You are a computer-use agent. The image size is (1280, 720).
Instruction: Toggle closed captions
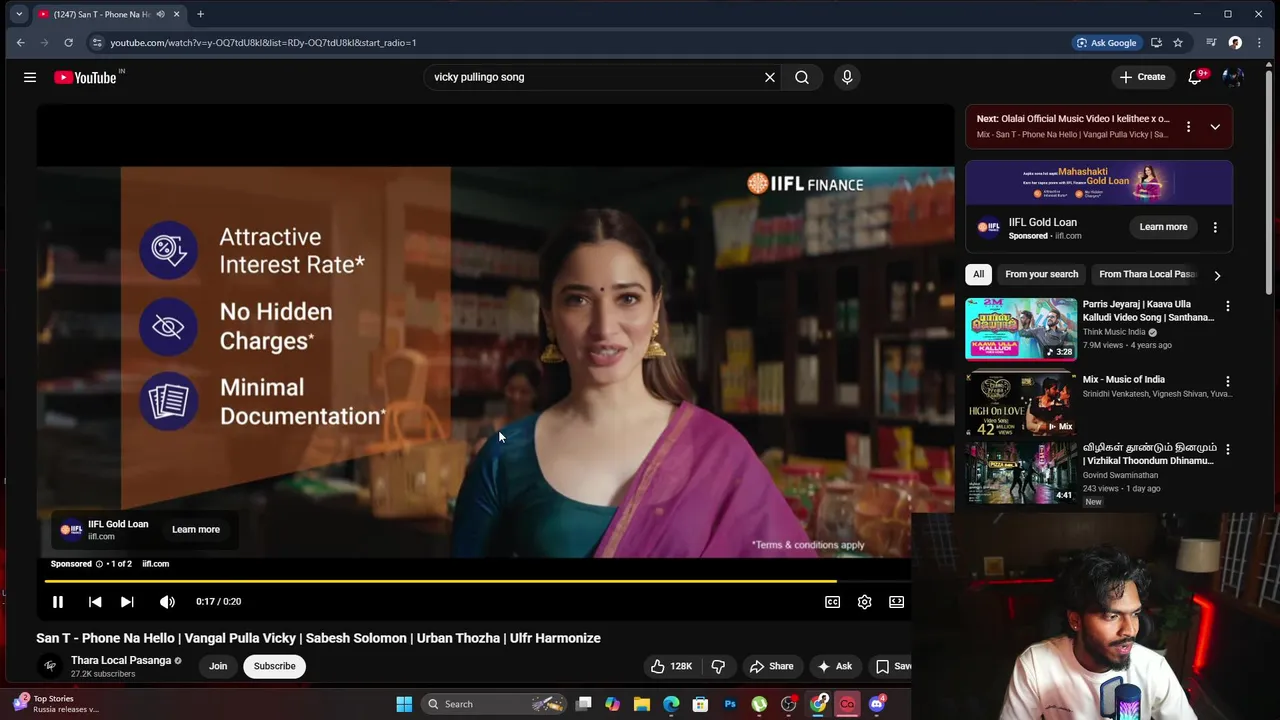[x=832, y=602]
